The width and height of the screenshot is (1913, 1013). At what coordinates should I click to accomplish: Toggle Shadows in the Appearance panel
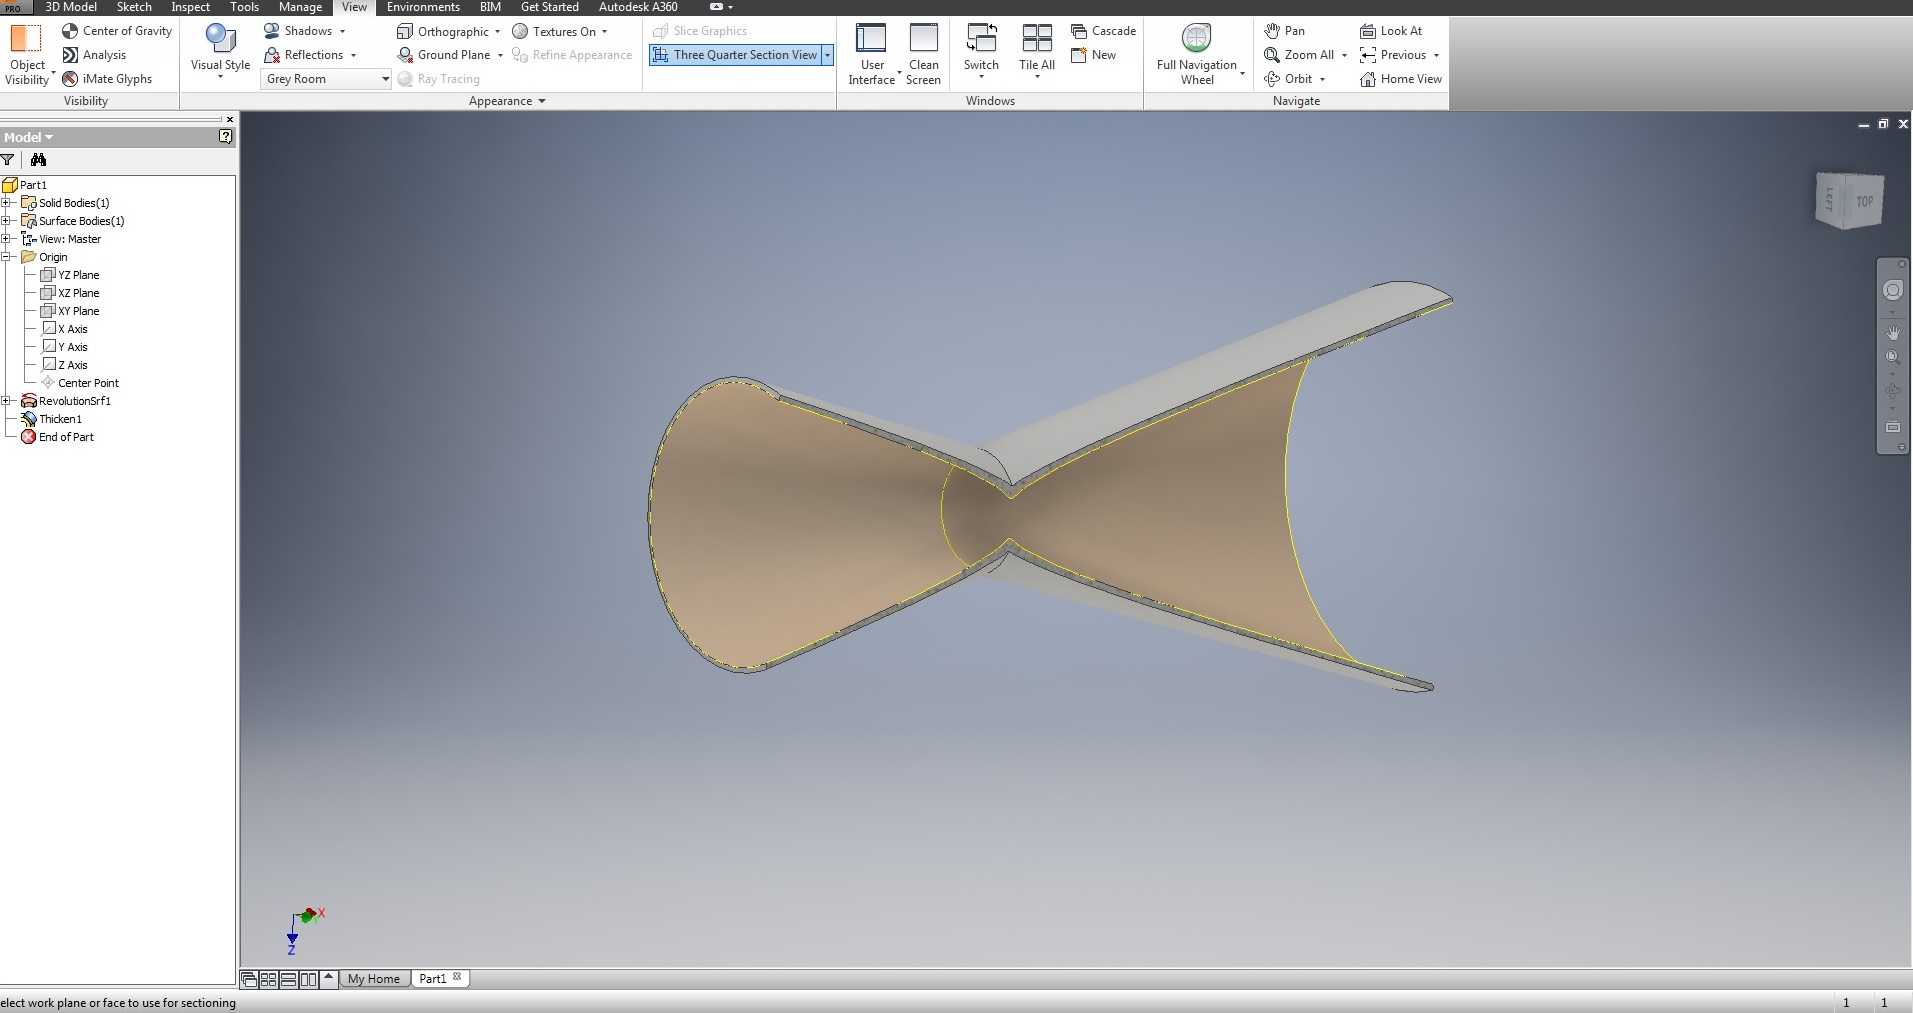coord(305,31)
